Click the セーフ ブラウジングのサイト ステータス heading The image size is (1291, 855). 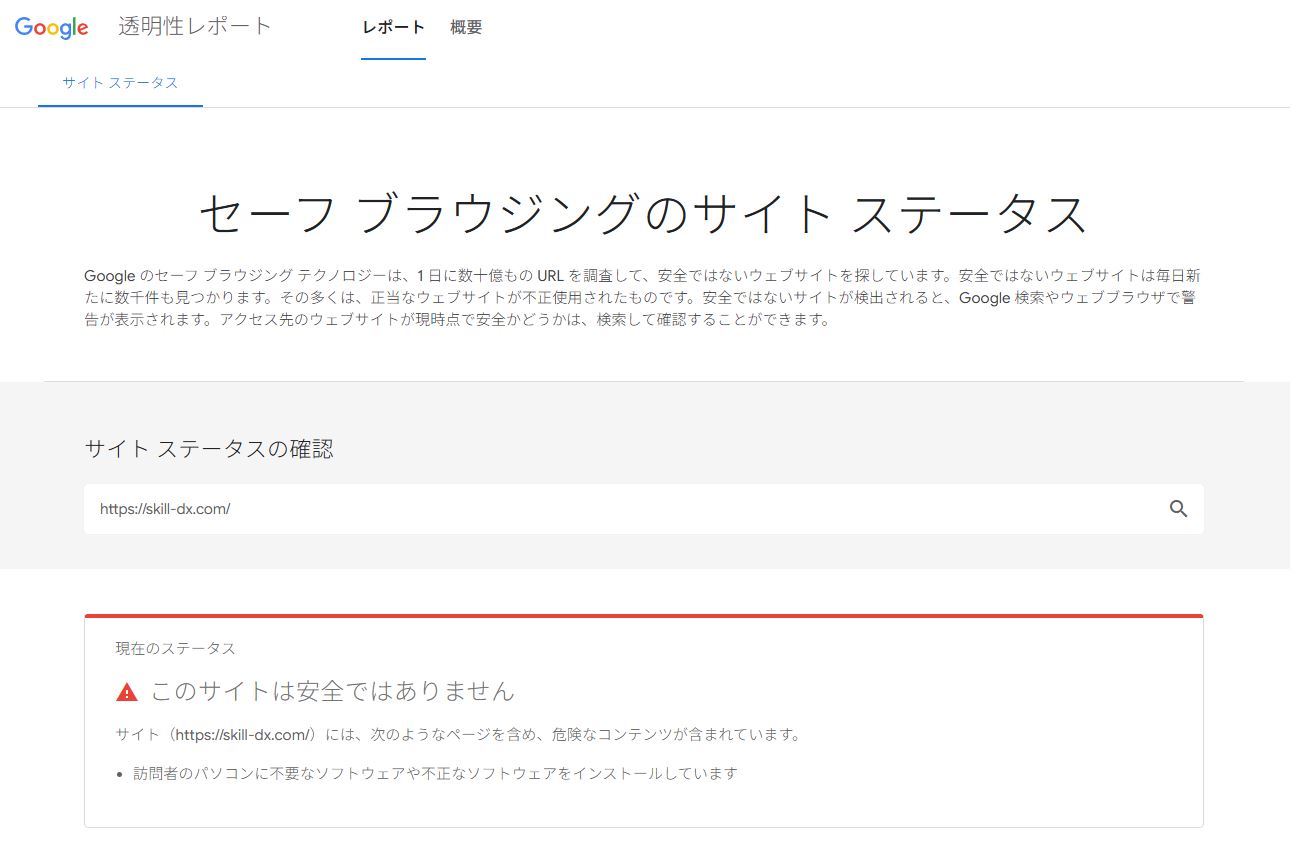[x=643, y=214]
